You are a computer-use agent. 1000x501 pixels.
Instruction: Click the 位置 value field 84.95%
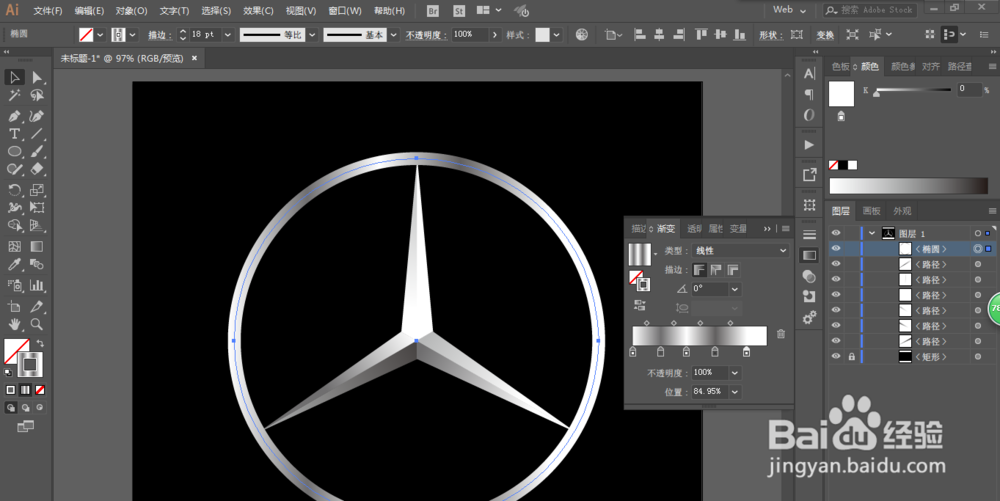tap(710, 392)
